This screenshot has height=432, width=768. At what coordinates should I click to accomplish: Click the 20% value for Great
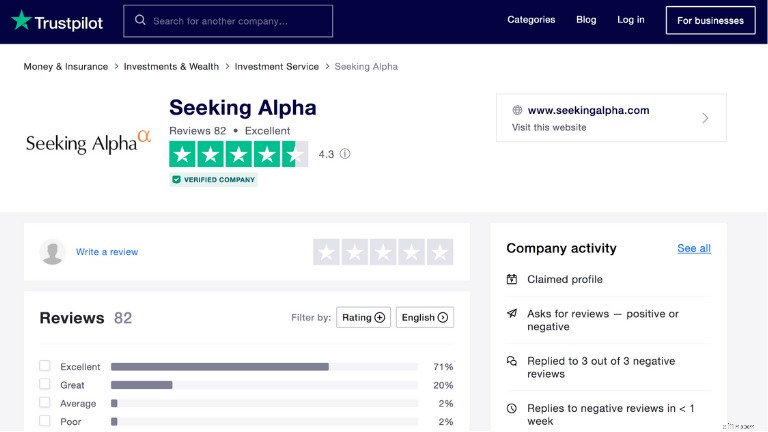(443, 385)
